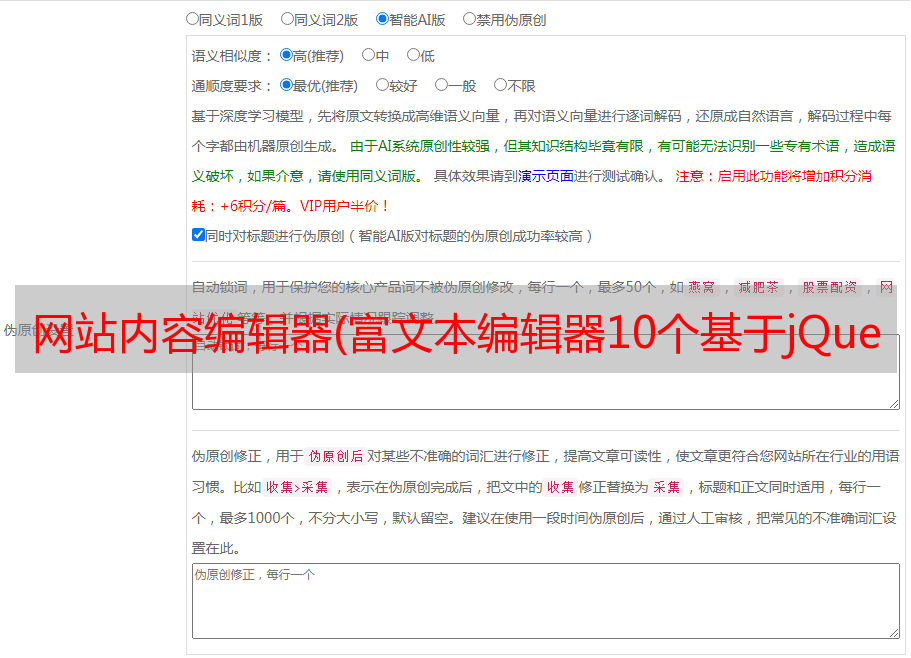Click the 燕窝 example tag
Screen dimensions: 911x658
click(701, 287)
